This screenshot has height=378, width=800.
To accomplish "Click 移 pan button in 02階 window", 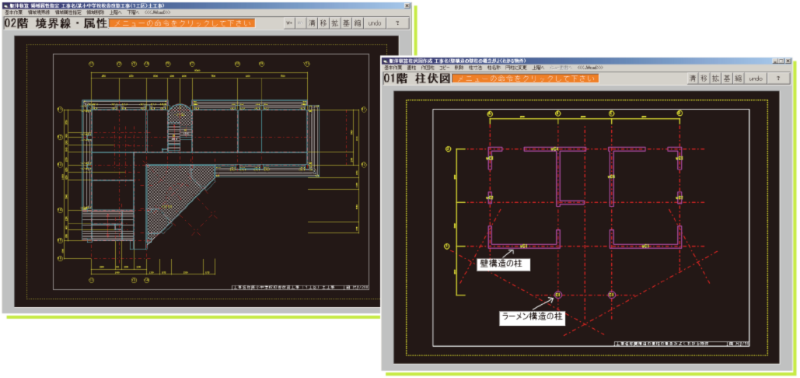I will tap(323, 23).
